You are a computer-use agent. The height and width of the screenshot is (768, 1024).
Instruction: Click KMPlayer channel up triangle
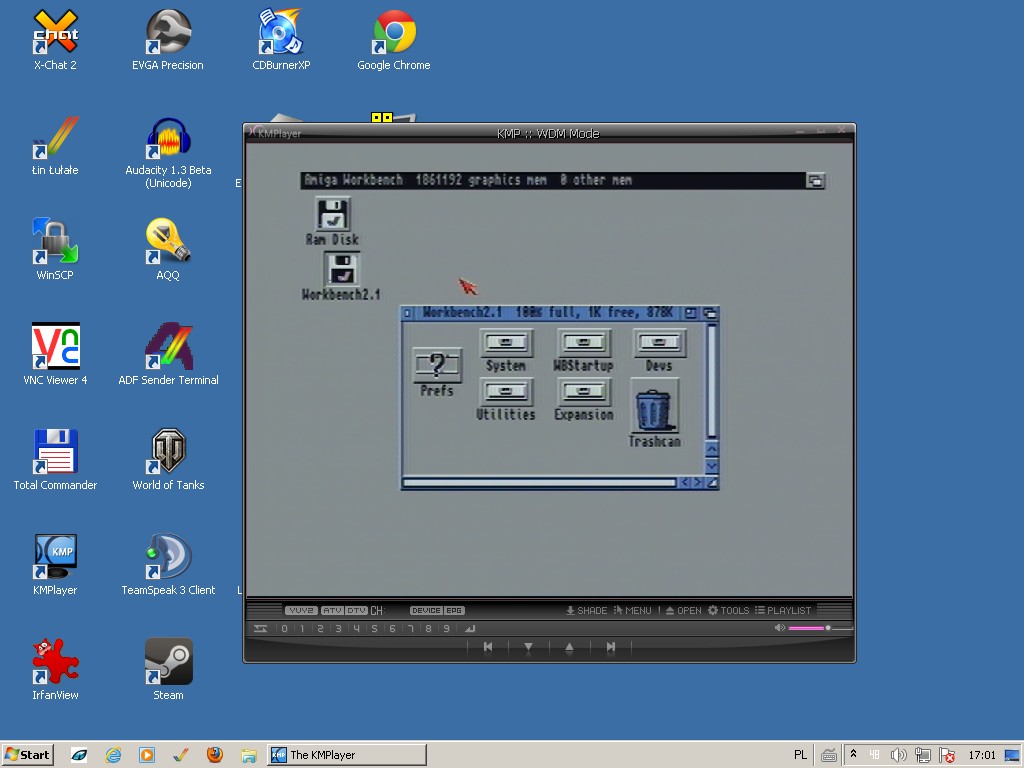569,647
